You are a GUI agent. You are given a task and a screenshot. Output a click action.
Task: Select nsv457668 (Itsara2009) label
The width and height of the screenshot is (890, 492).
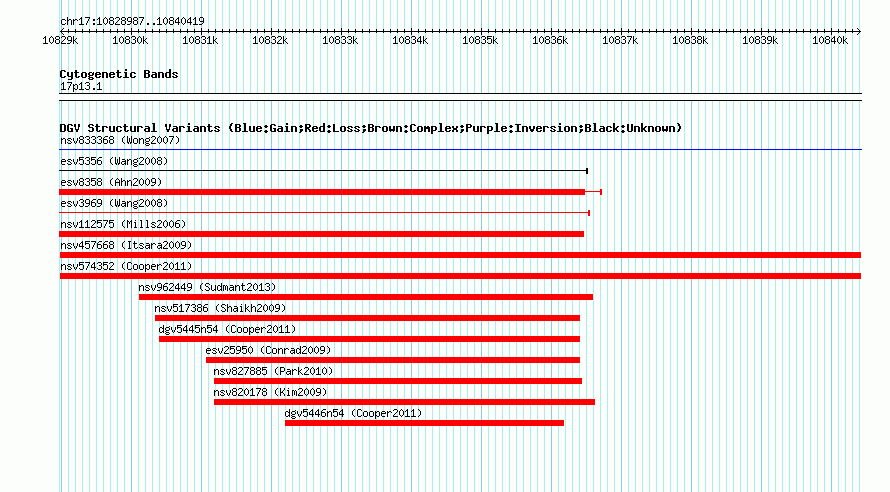[126, 245]
